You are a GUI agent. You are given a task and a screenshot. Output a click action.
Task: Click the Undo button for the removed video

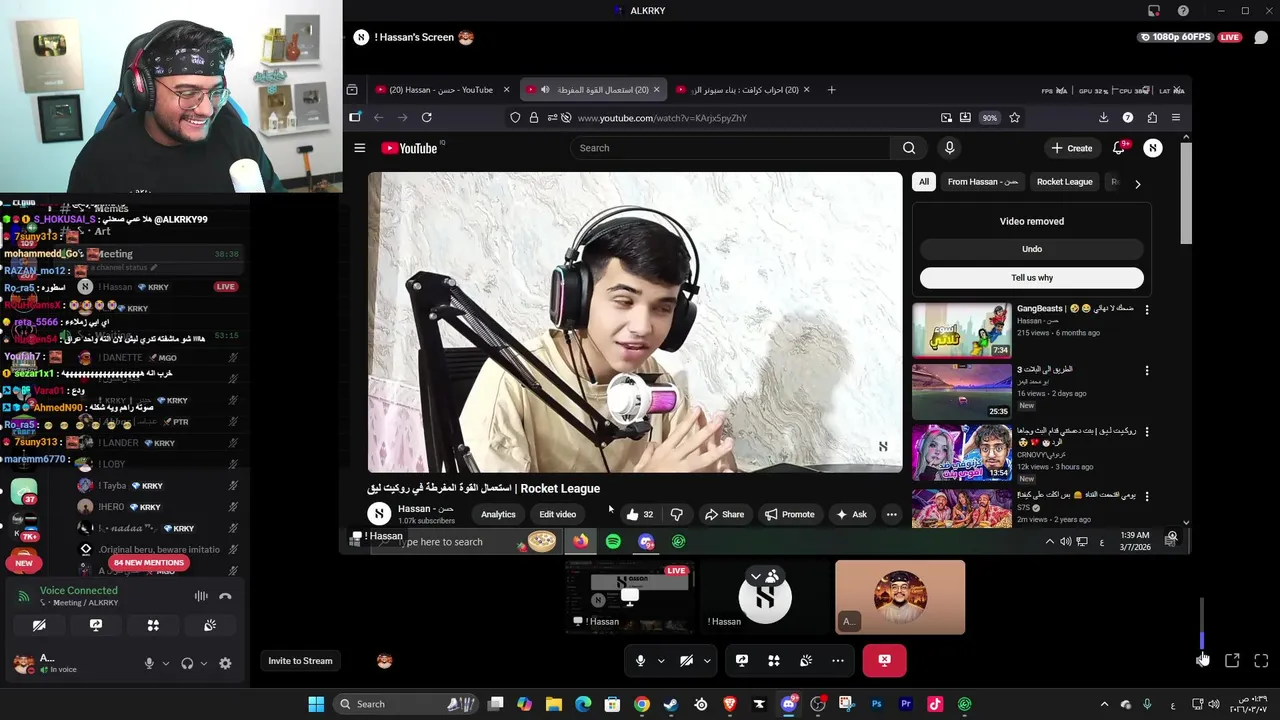pos(1032,249)
